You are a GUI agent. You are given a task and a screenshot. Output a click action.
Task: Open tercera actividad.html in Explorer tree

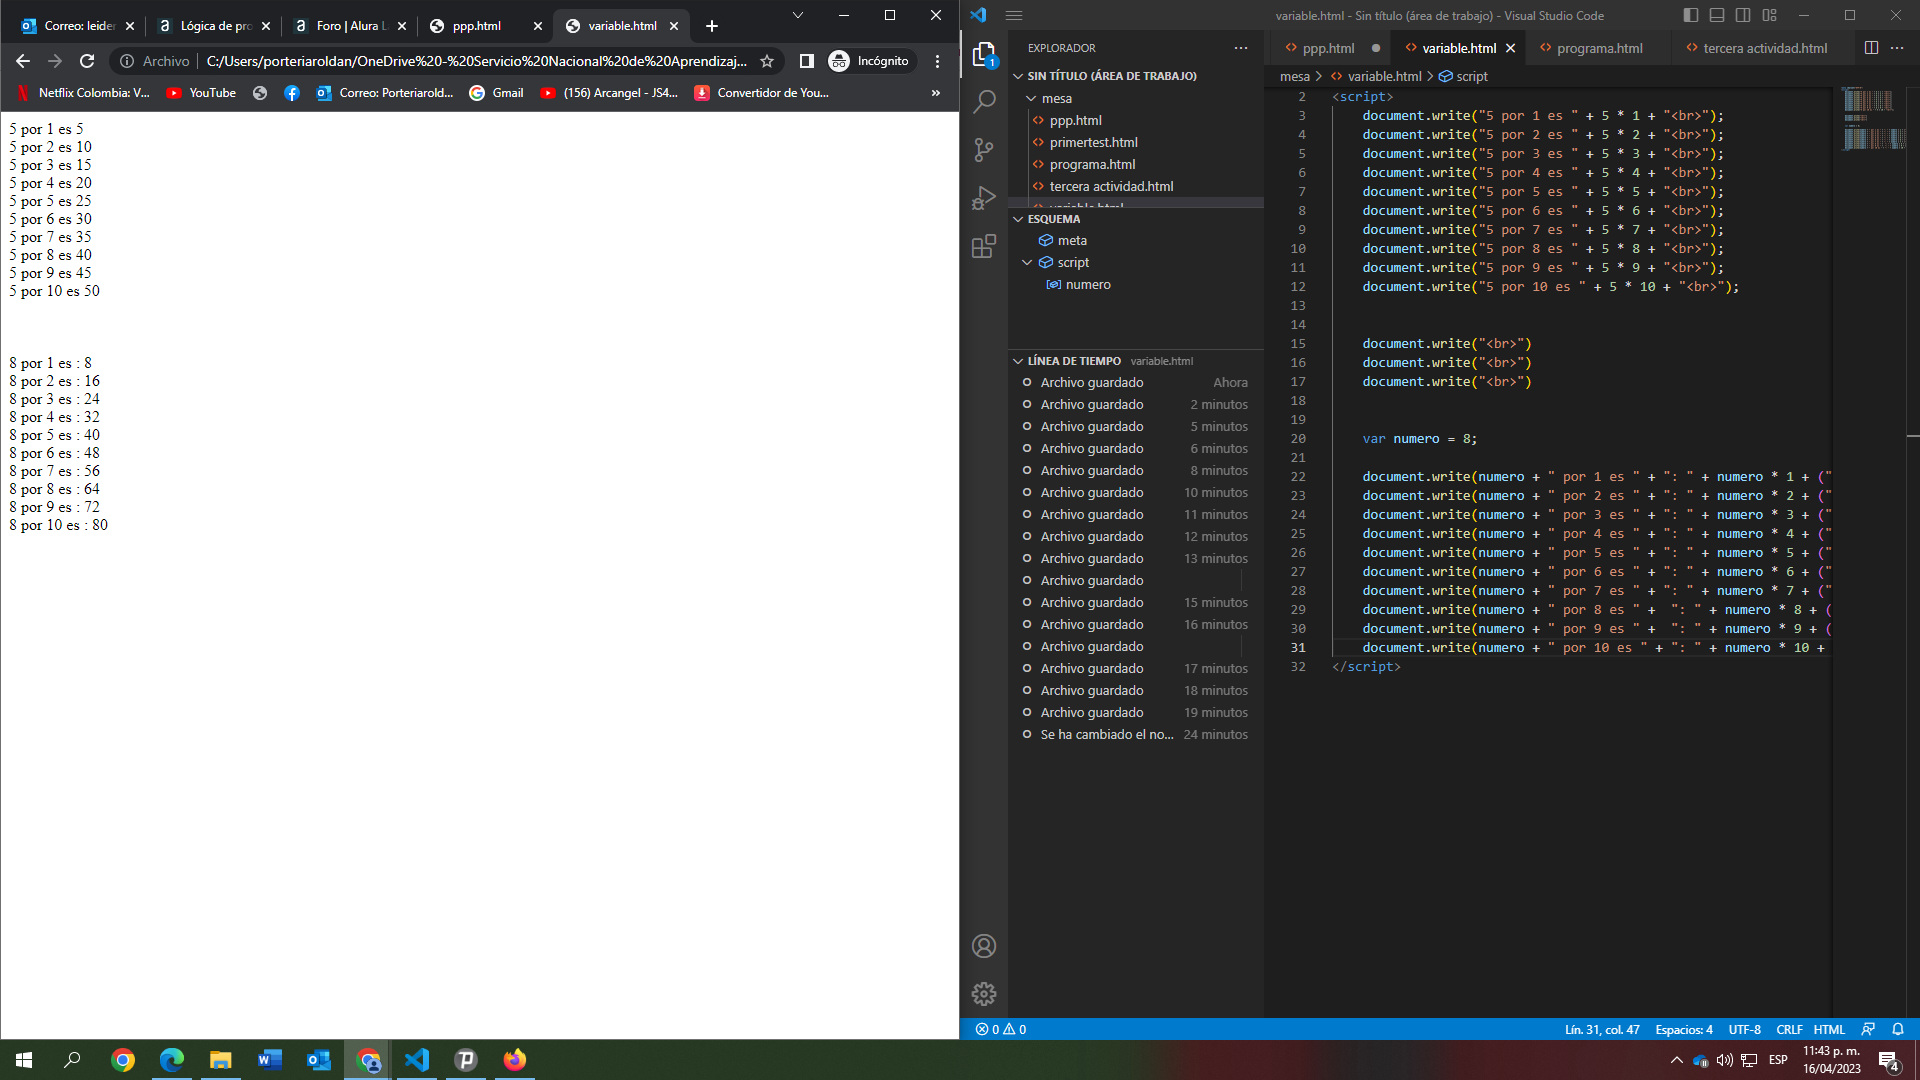[x=1111, y=186]
